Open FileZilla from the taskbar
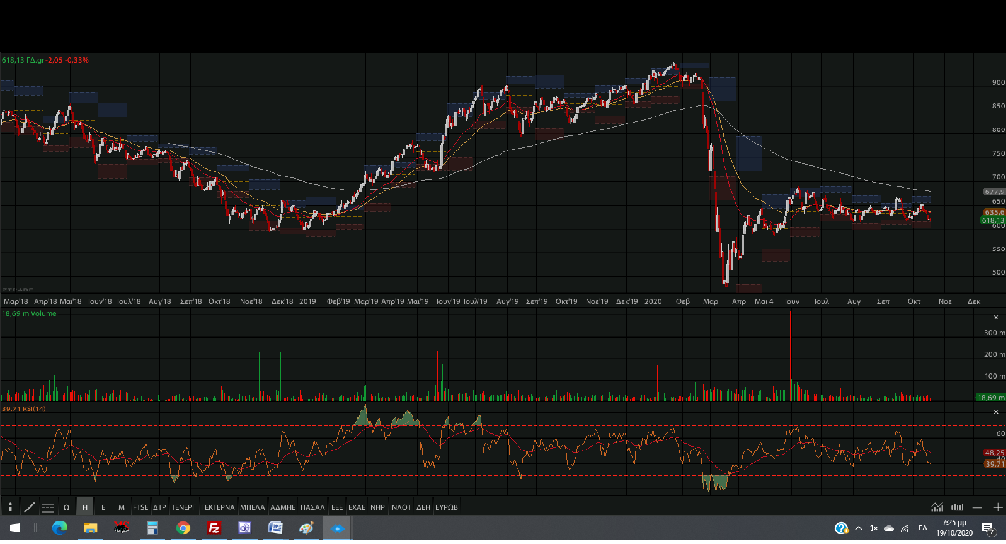The width and height of the screenshot is (1006, 544). point(214,527)
